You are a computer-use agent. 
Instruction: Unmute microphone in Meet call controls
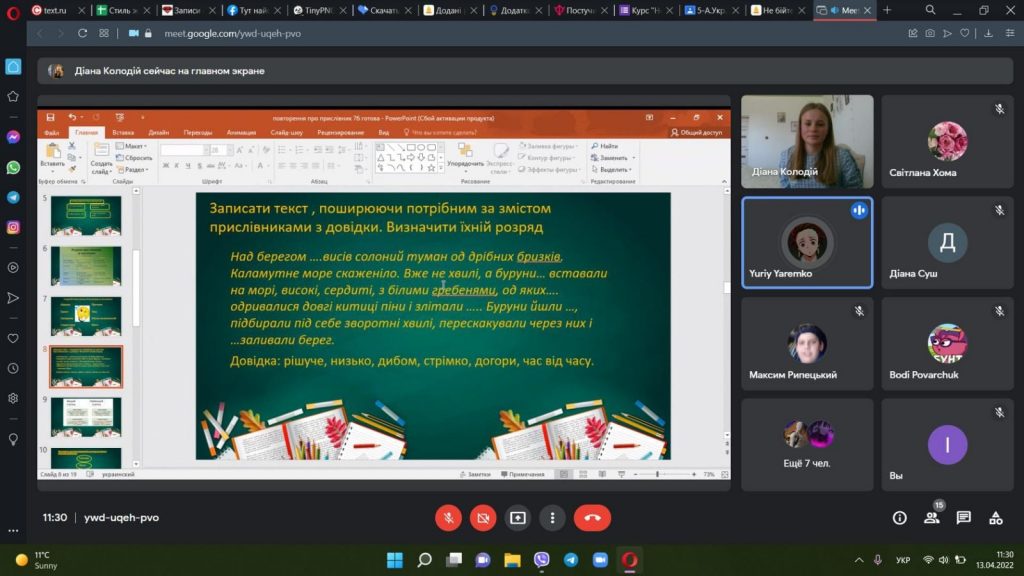[448, 518]
